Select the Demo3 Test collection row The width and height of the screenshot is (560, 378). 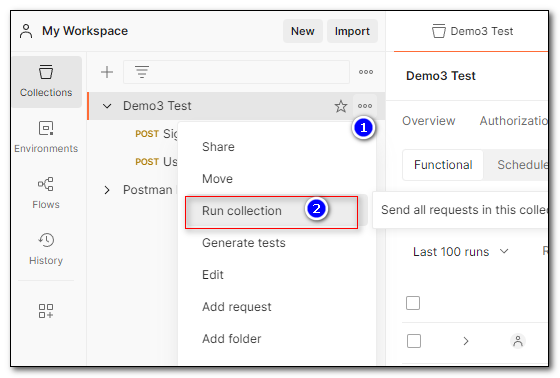(x=236, y=106)
